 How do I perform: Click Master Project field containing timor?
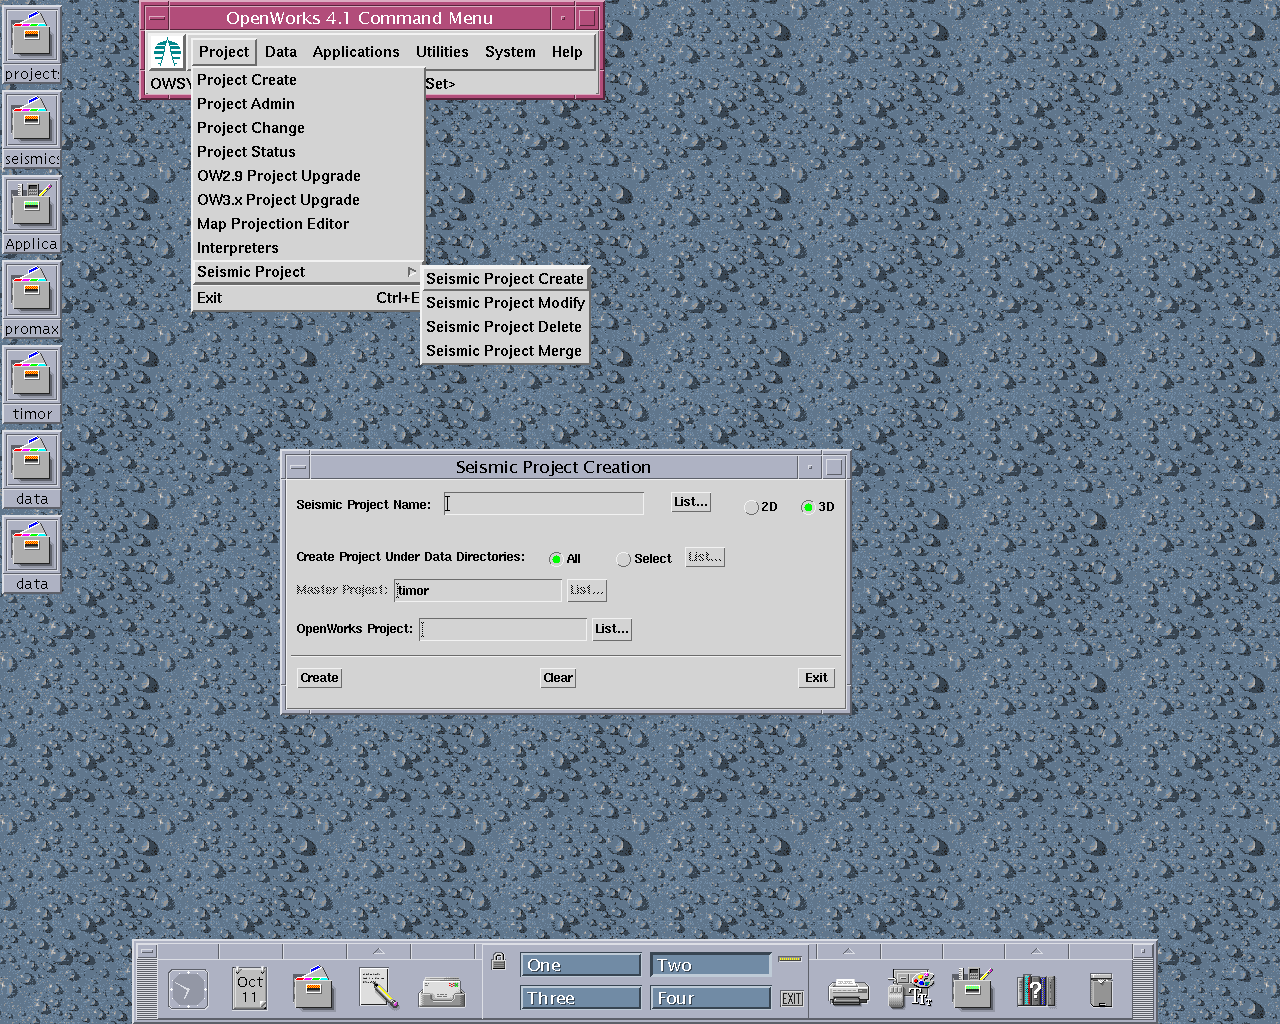click(478, 590)
